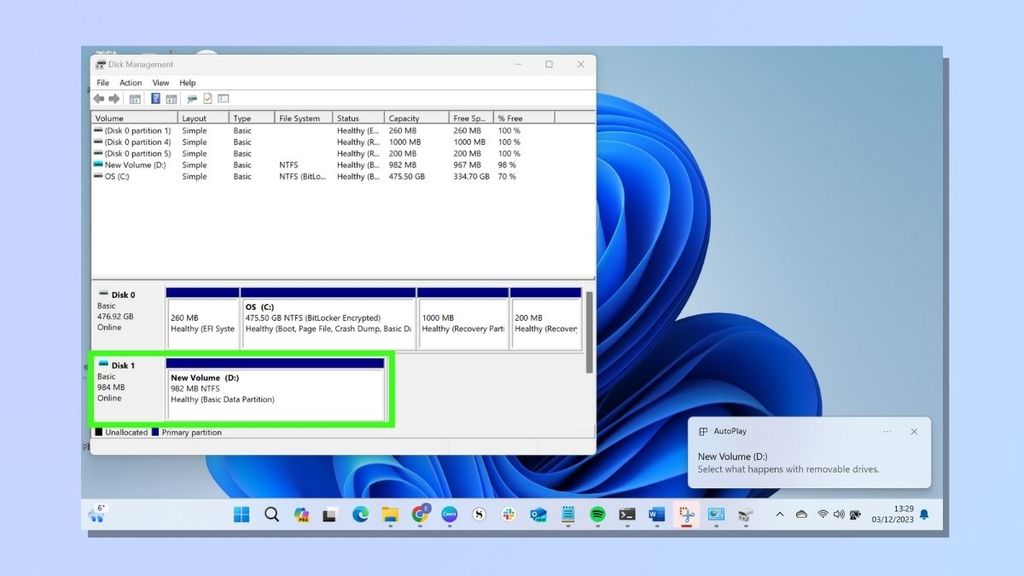Click the Back navigation arrow in the toolbar
Image resolution: width=1024 pixels, height=576 pixels.
[99, 98]
